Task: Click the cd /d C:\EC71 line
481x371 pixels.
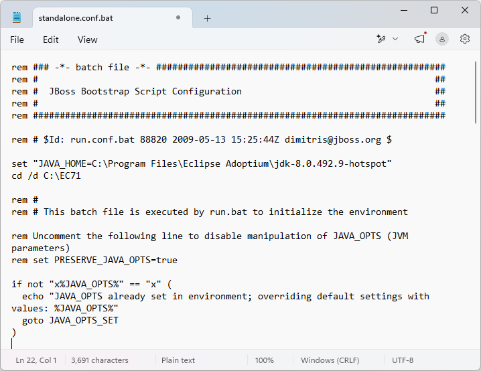Action: pos(46,176)
